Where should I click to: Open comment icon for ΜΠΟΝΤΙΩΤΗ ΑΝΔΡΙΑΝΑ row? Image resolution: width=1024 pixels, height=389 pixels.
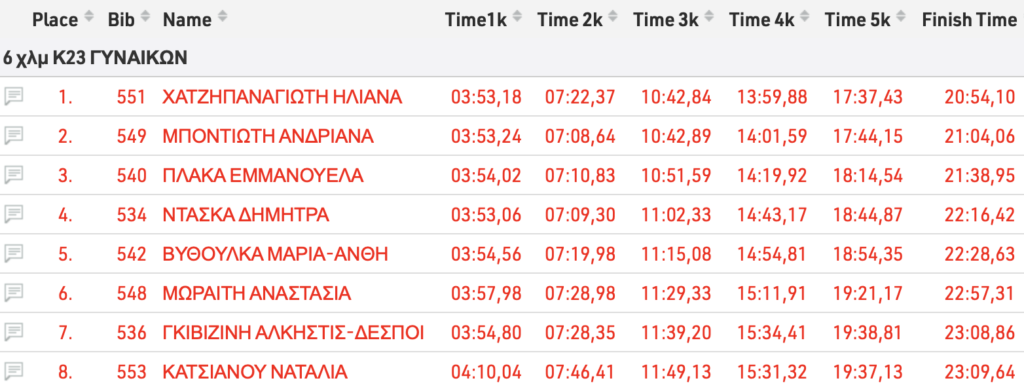14,136
